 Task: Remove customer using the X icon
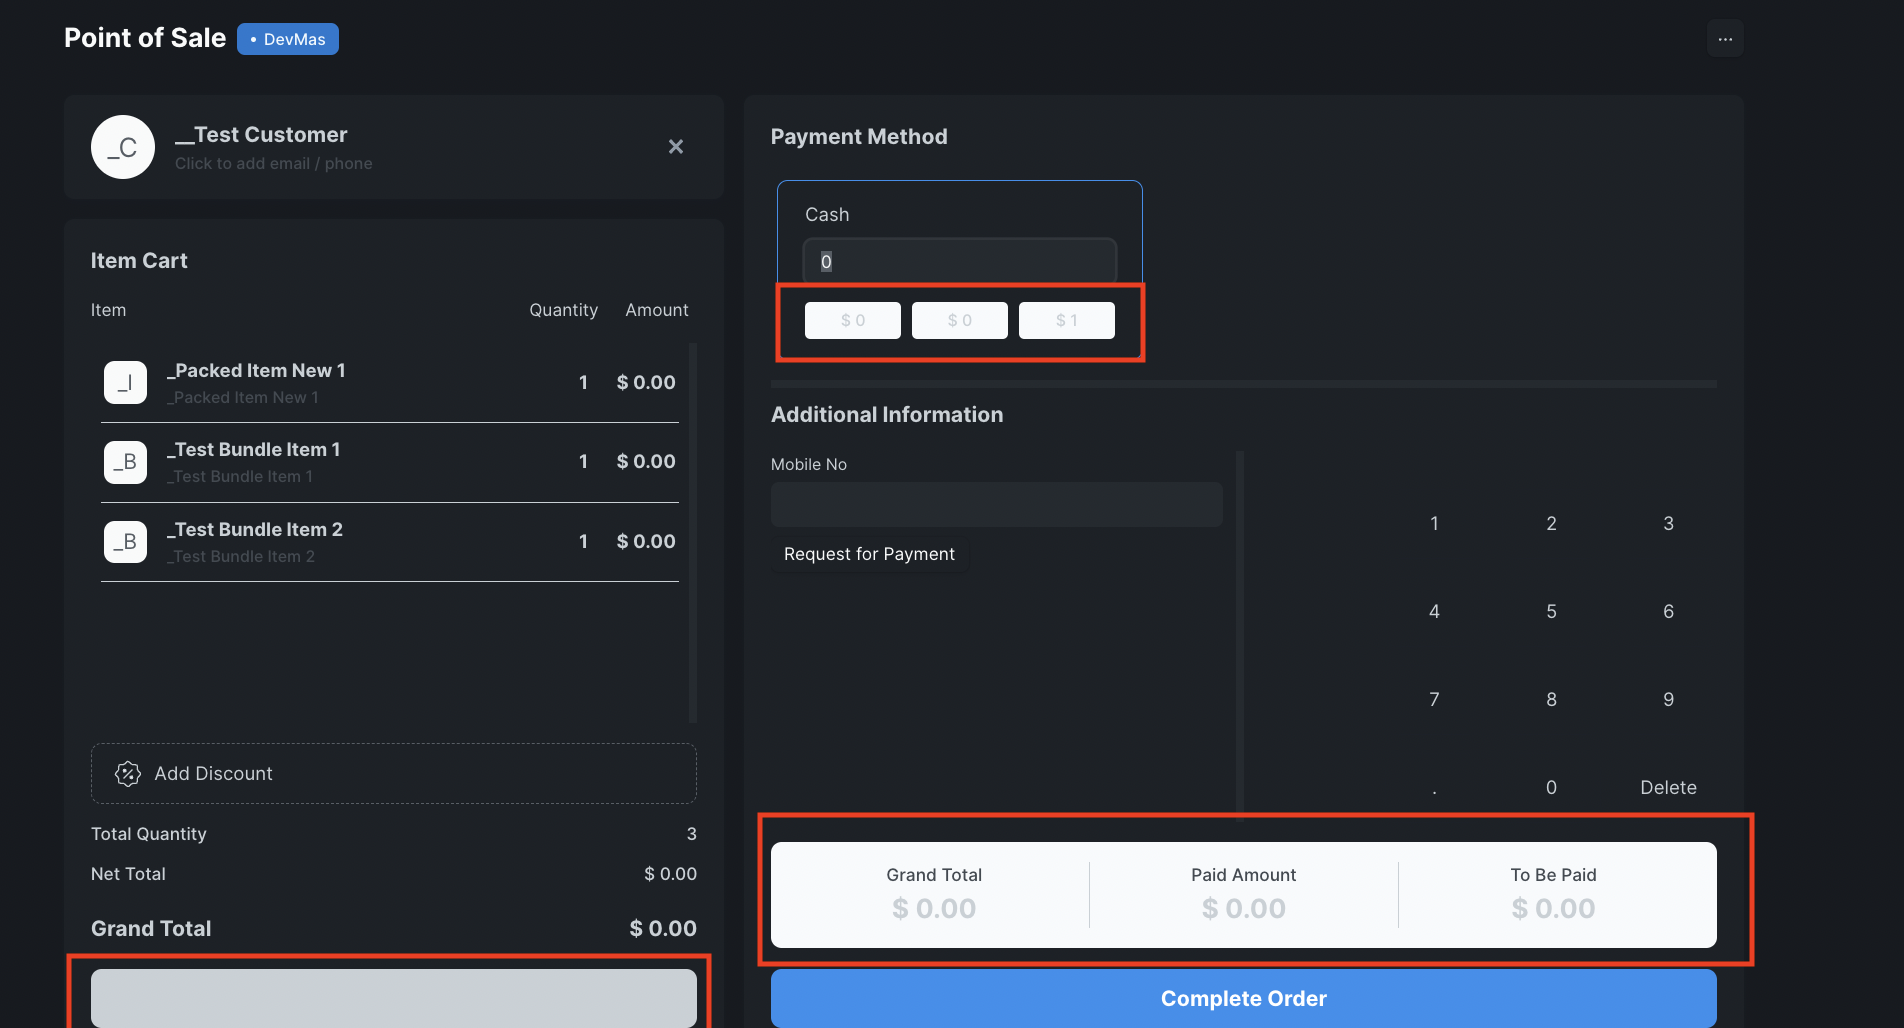[675, 146]
